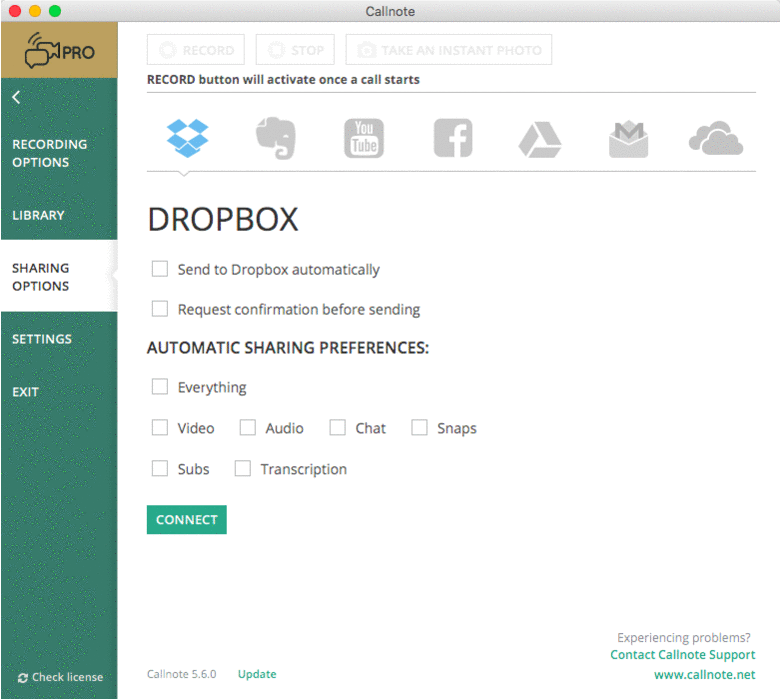Screen dimensions: 780x699
Task: Visit the www.callnote.net link
Action: pyautogui.click(x=704, y=675)
